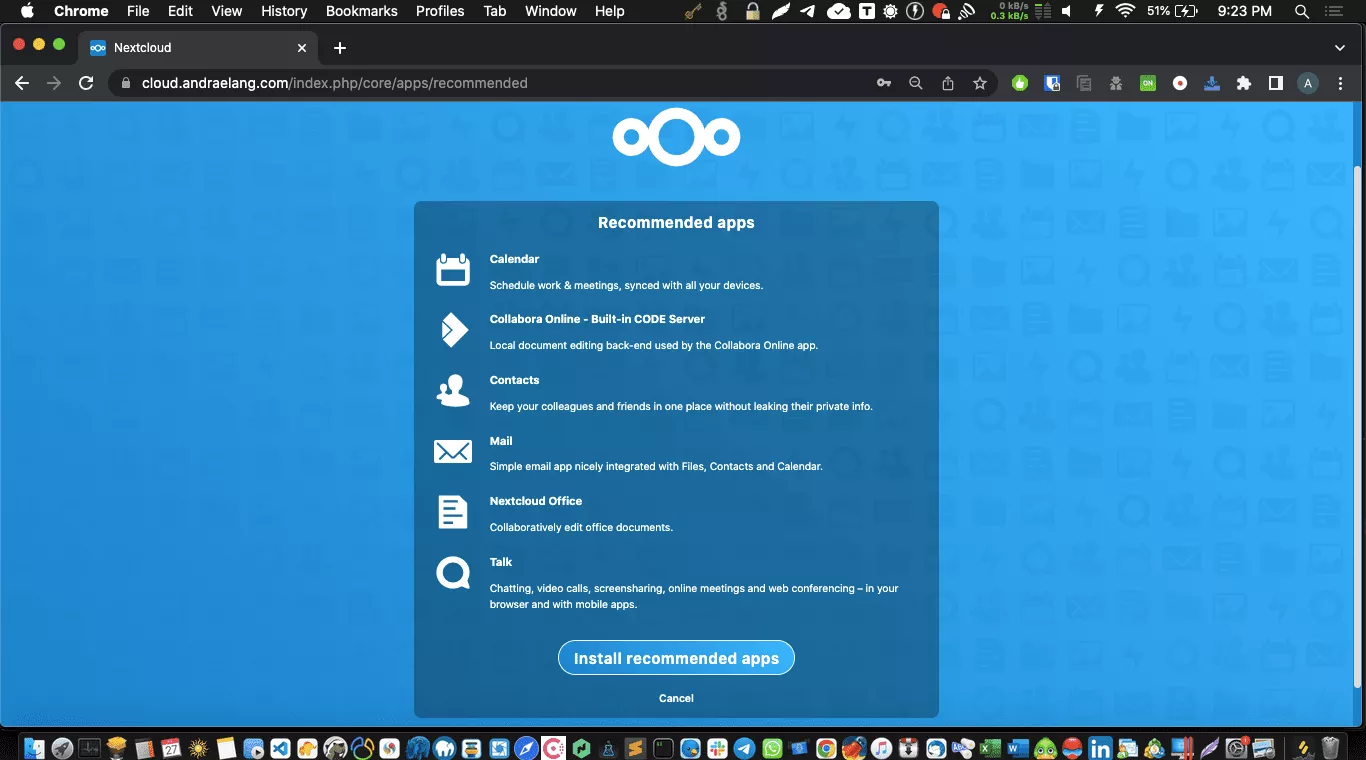Click the red record extension icon
Screen dimensions: 1366x760
click(1180, 83)
